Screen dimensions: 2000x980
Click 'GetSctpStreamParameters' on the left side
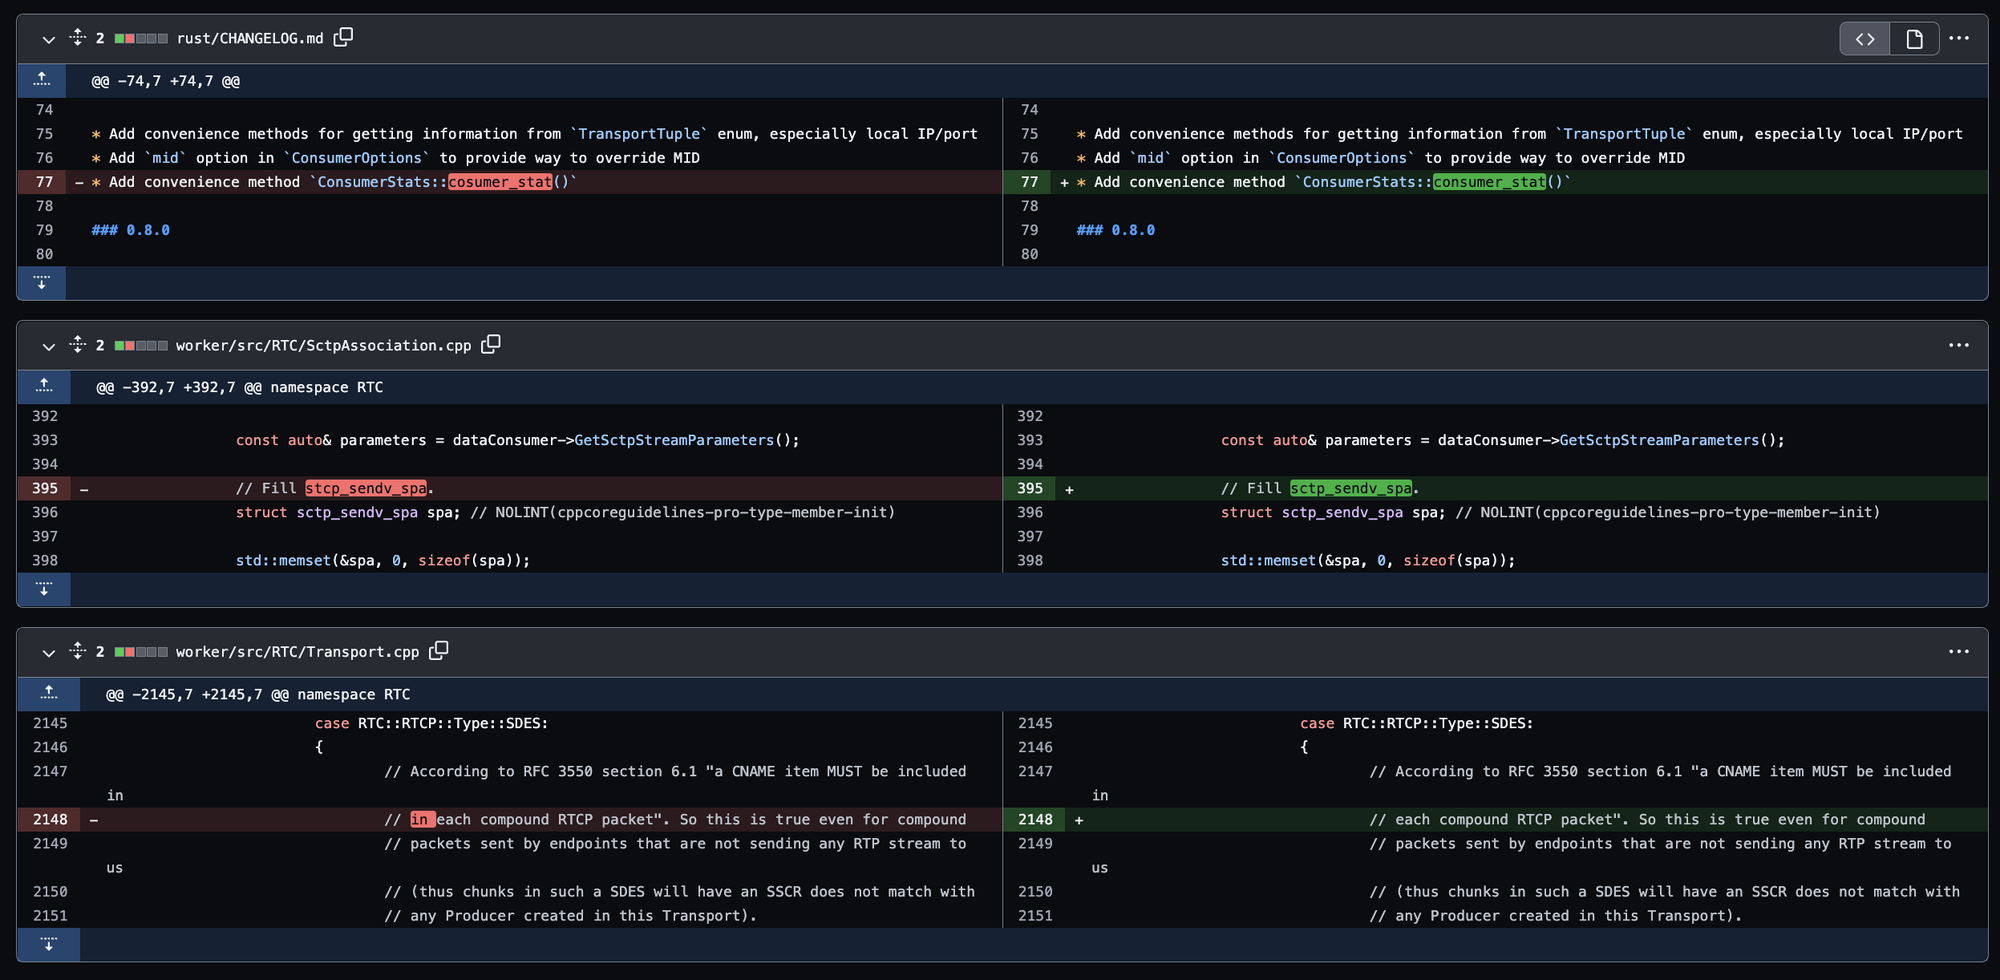pos(674,440)
